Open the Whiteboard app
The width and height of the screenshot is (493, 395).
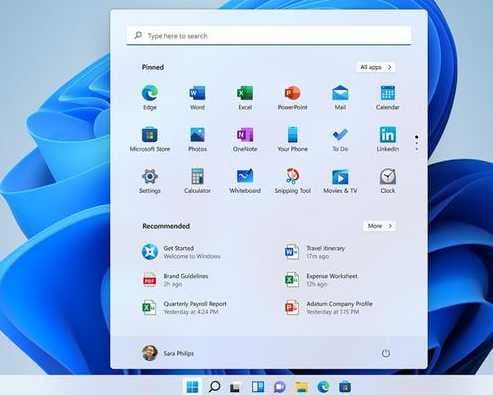tap(245, 181)
